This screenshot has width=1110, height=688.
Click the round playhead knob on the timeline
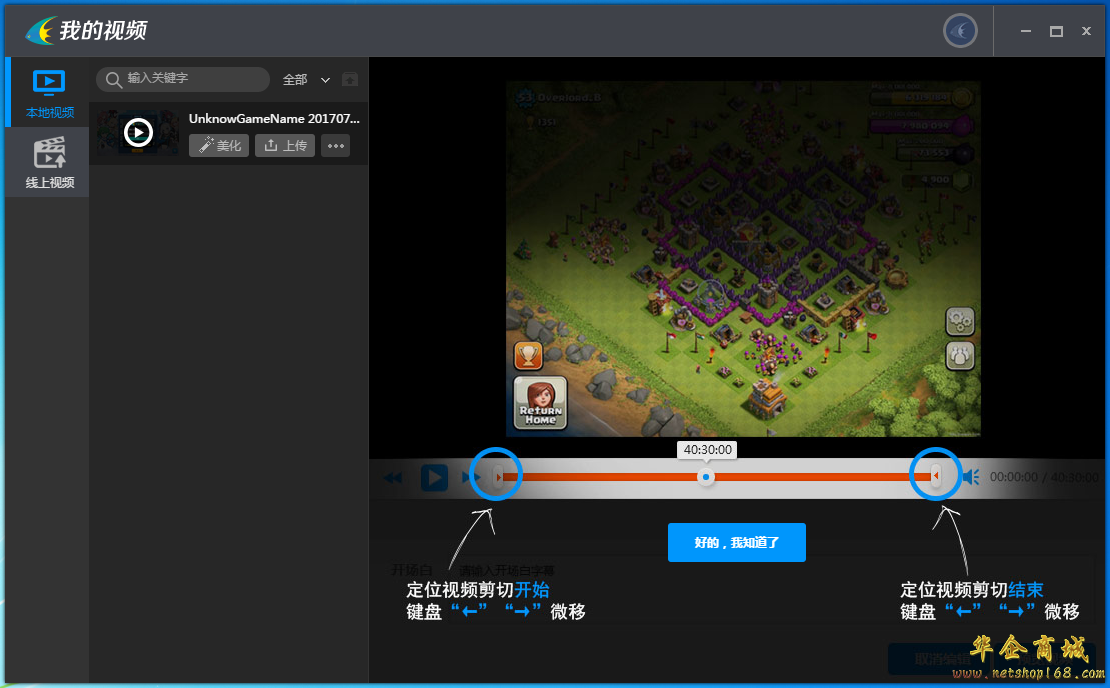706,477
